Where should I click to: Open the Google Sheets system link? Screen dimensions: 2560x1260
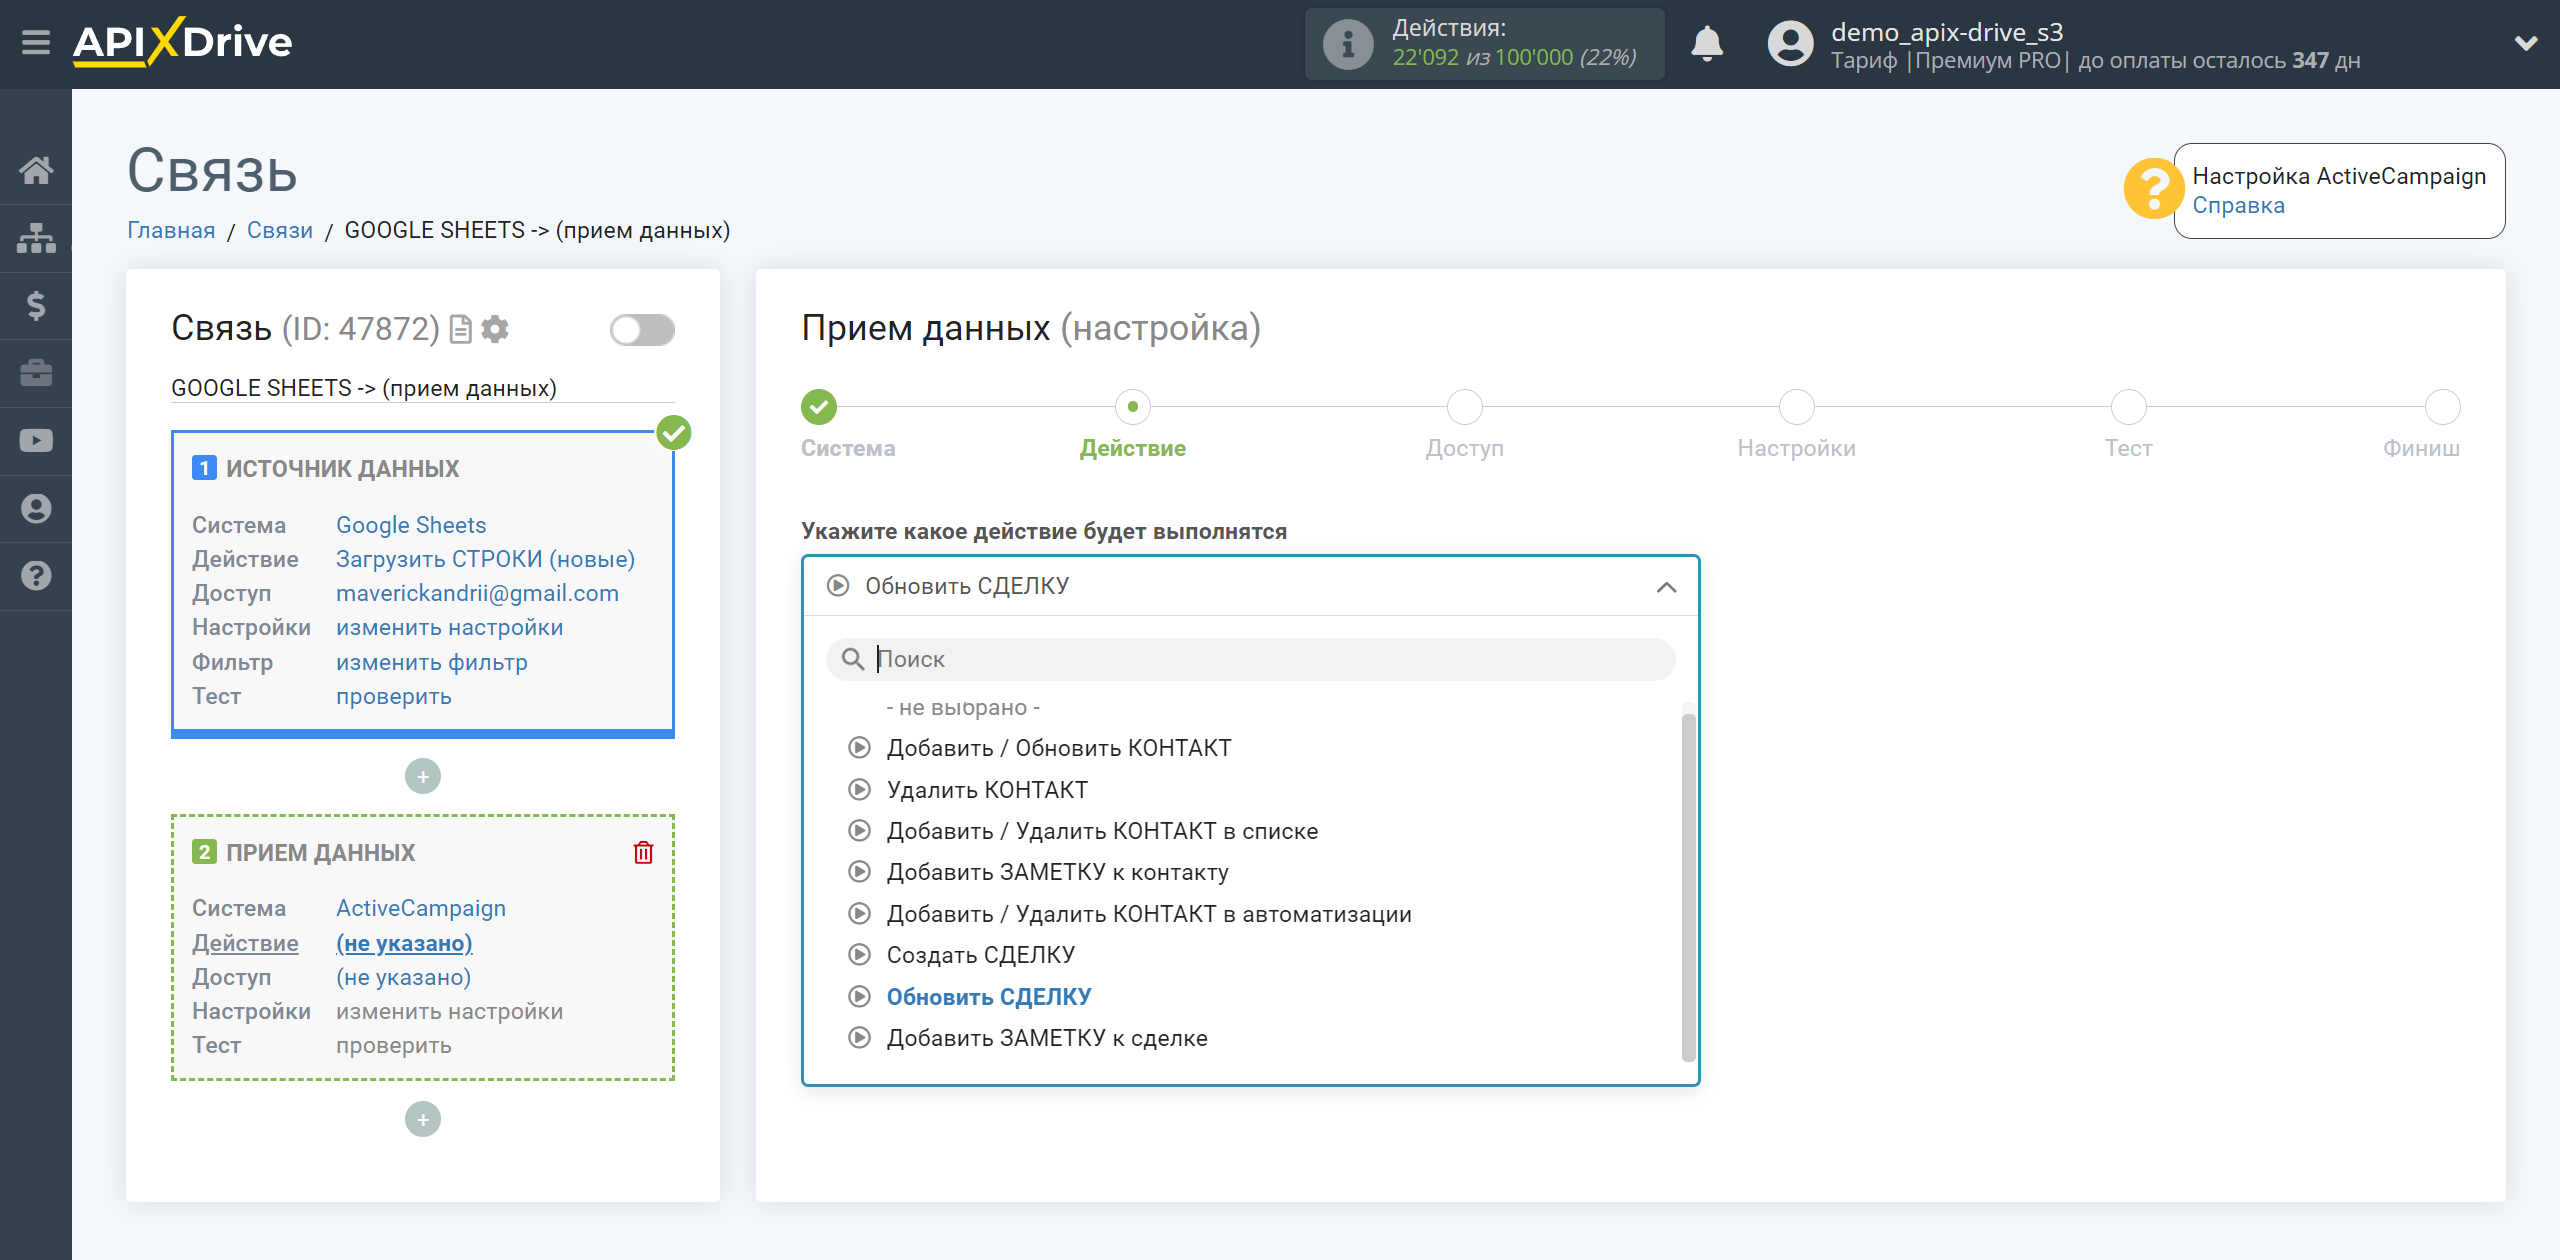(x=411, y=525)
